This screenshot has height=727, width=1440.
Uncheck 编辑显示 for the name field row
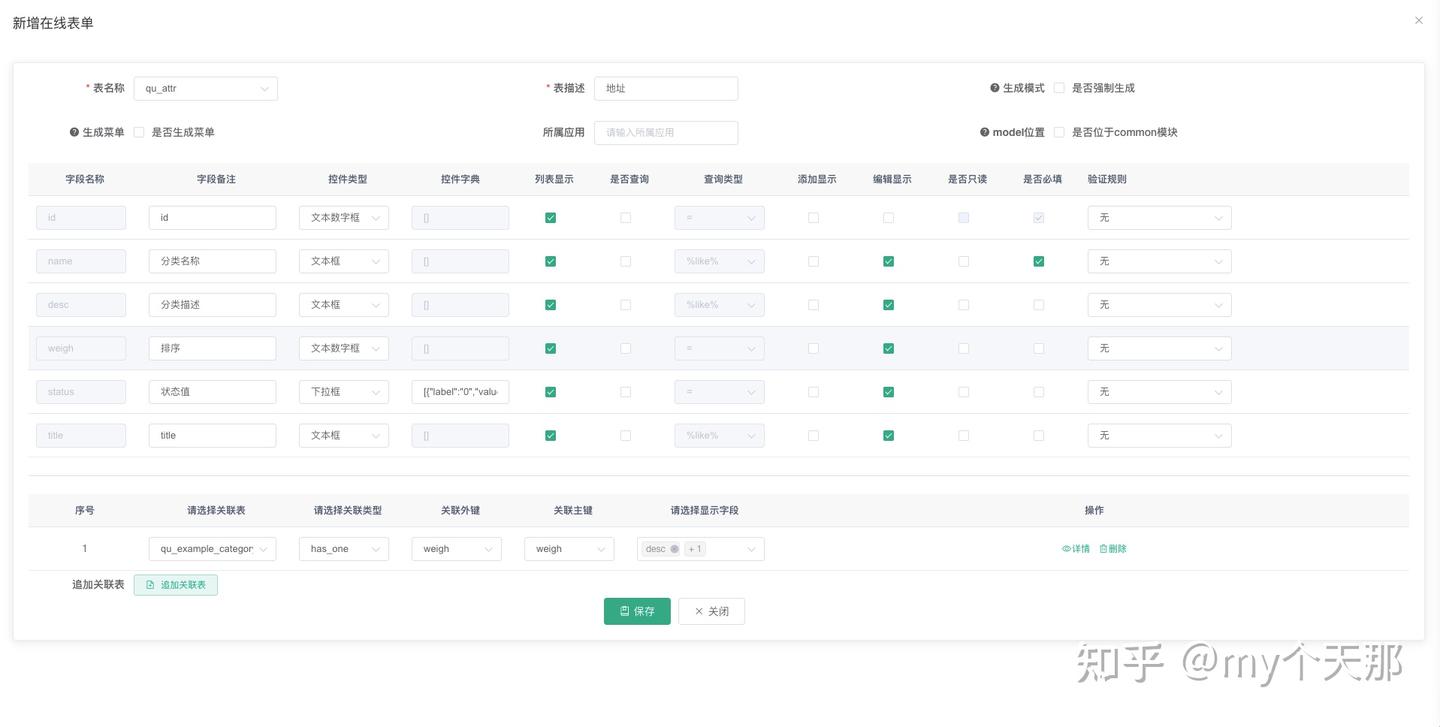click(x=888, y=260)
